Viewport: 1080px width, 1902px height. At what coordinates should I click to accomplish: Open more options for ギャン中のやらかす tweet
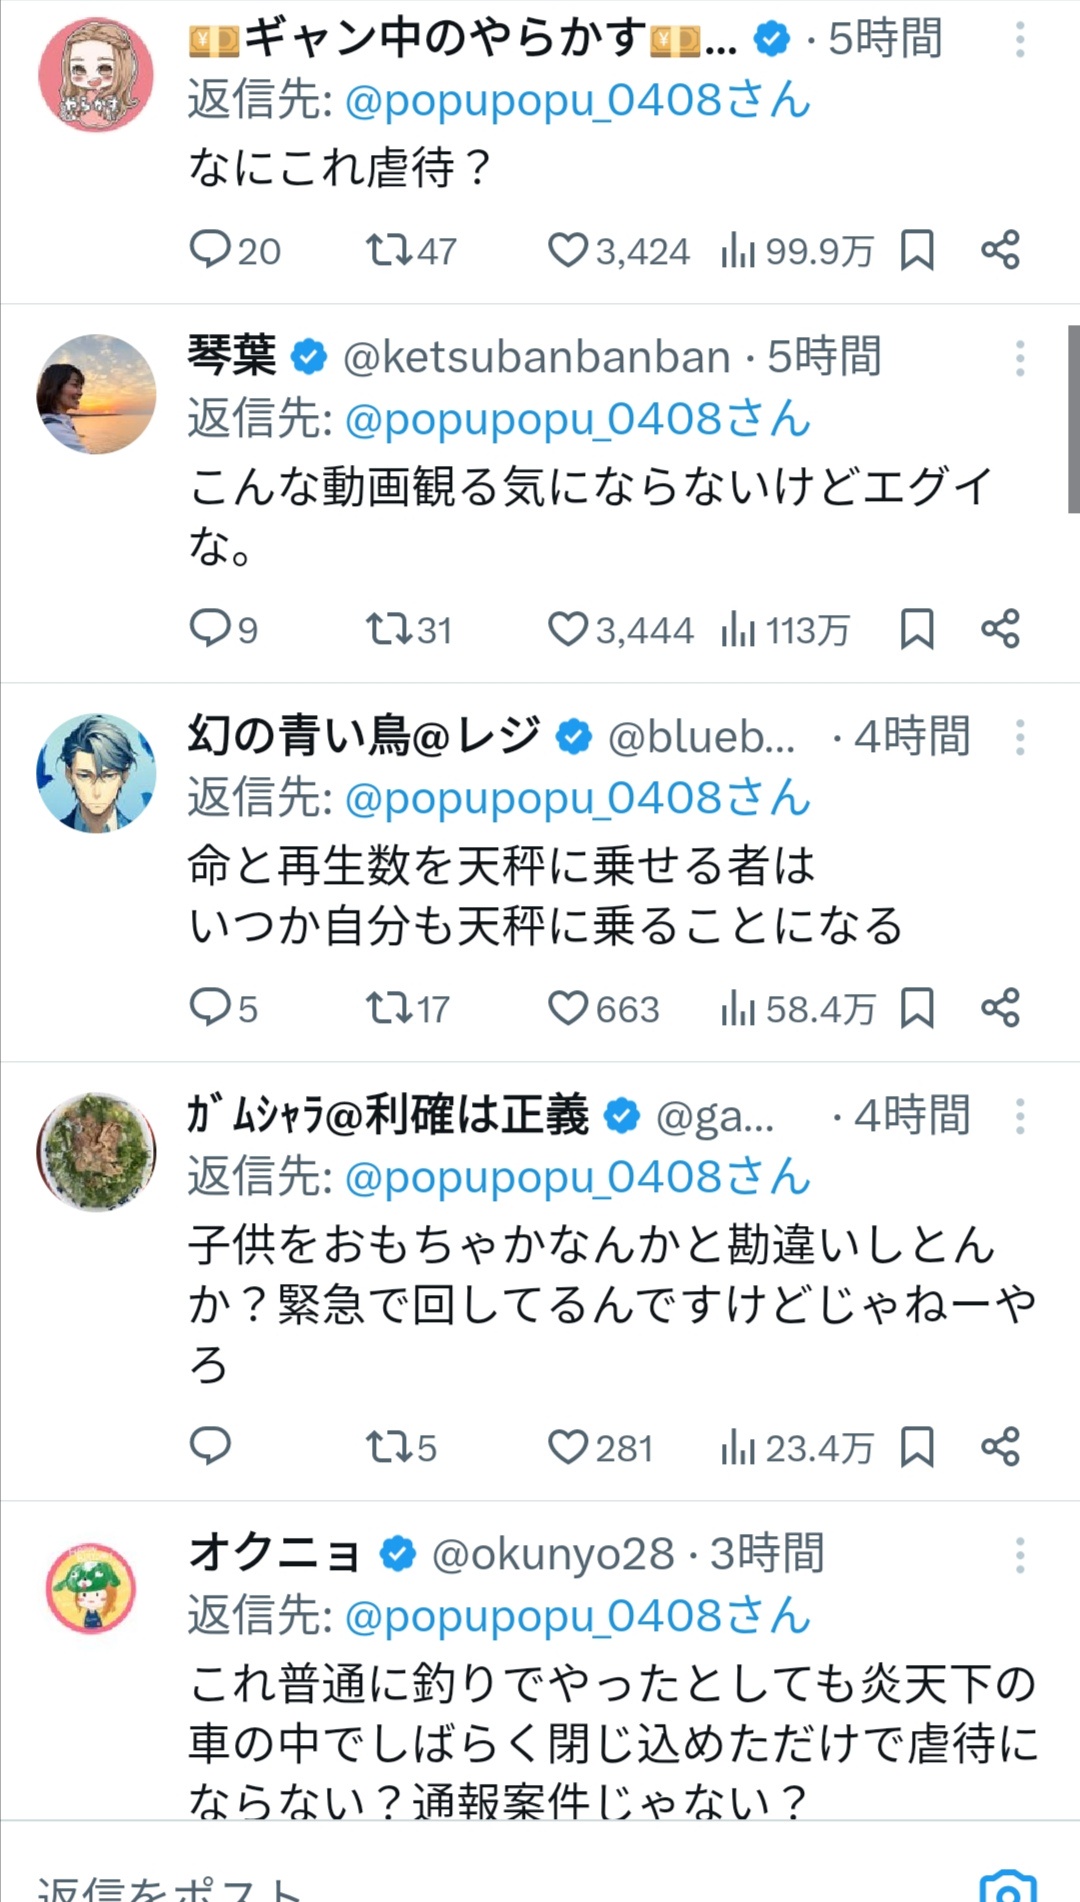1019,40
